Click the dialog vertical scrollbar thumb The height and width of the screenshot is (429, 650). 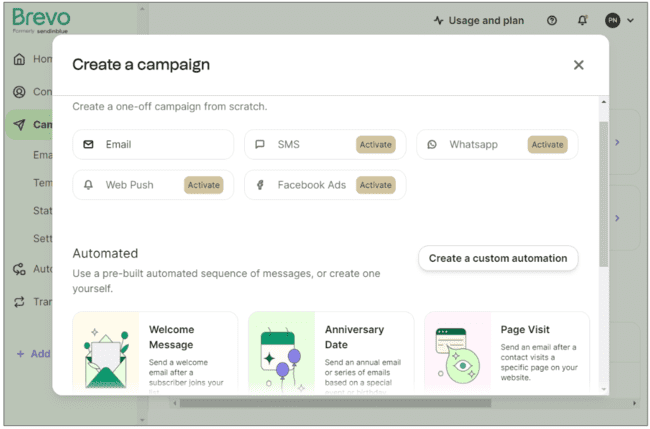click(604, 194)
